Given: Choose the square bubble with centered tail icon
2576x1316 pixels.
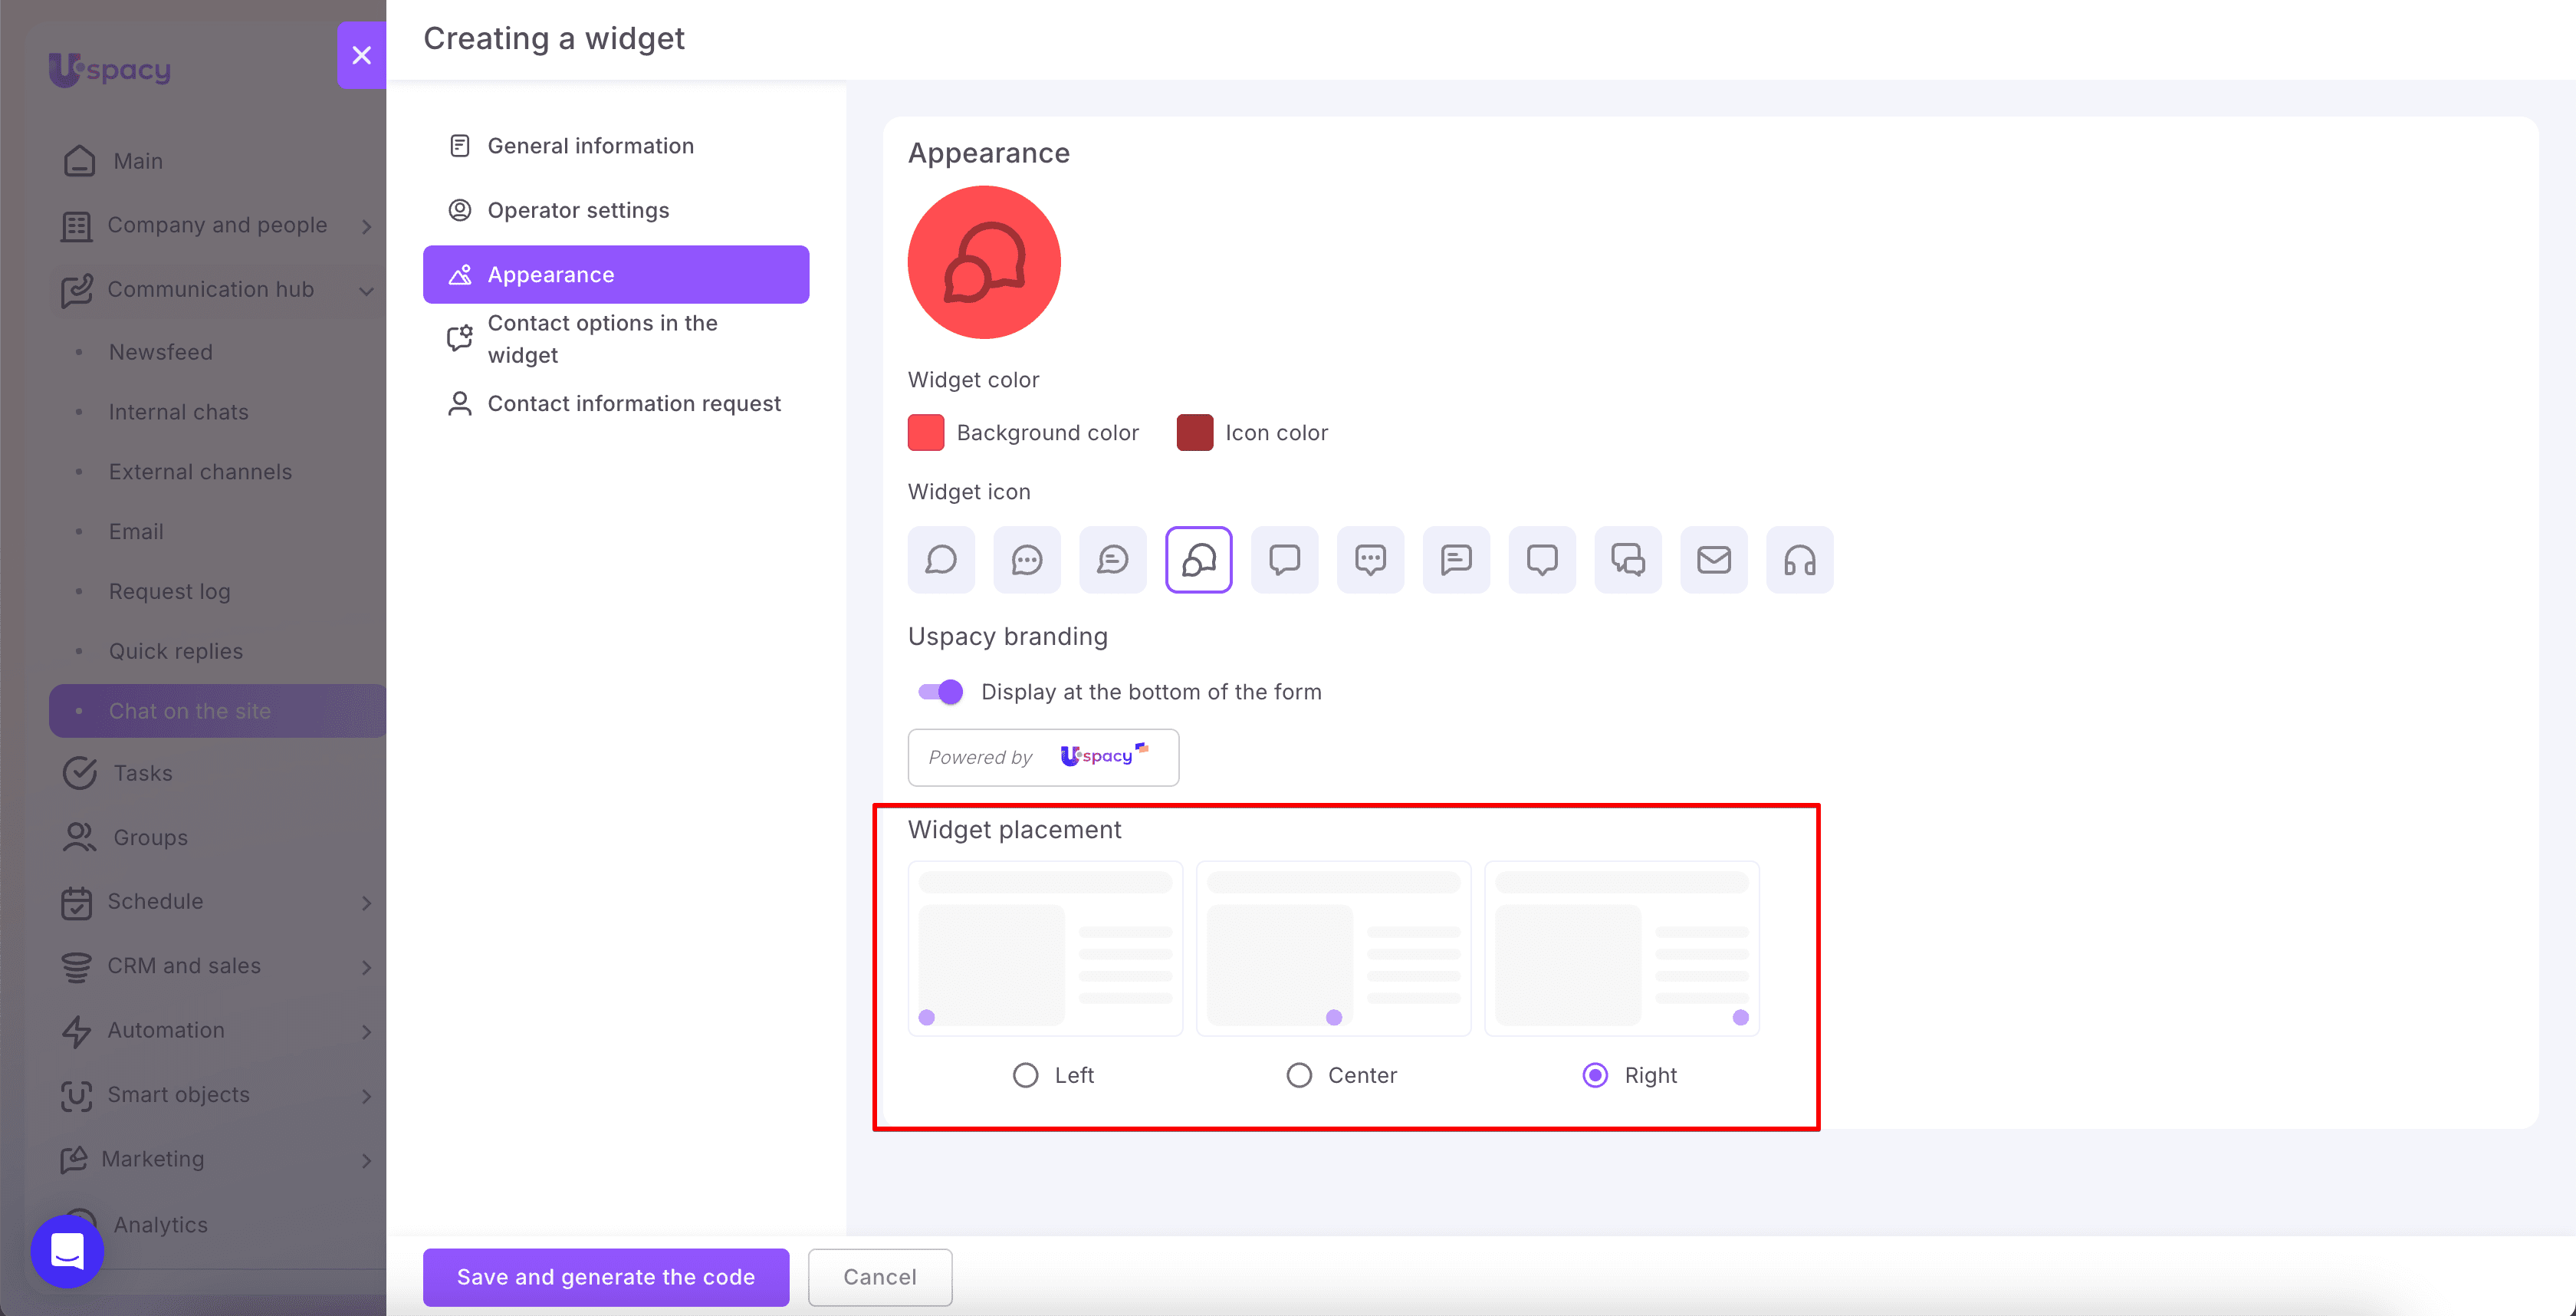Looking at the screenshot, I should [1543, 560].
